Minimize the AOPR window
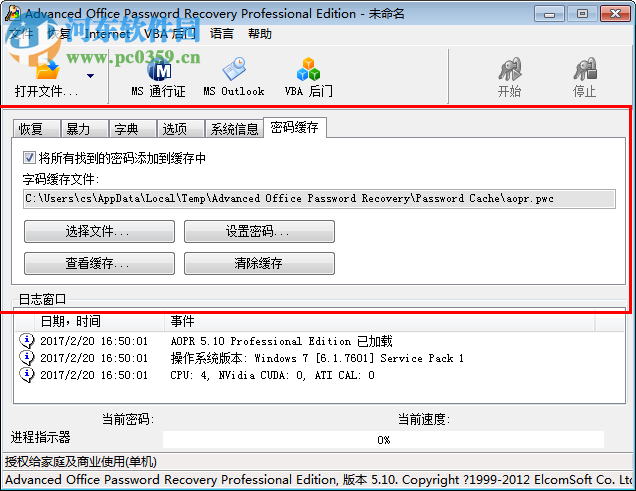This screenshot has width=636, height=491. coord(549,14)
